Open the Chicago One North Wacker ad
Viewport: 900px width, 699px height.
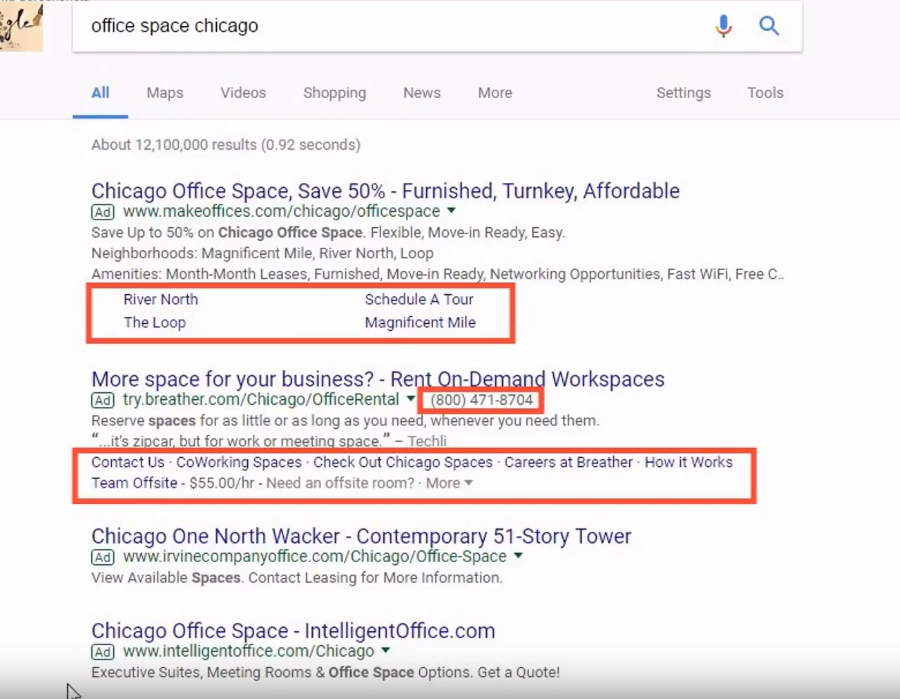(361, 536)
